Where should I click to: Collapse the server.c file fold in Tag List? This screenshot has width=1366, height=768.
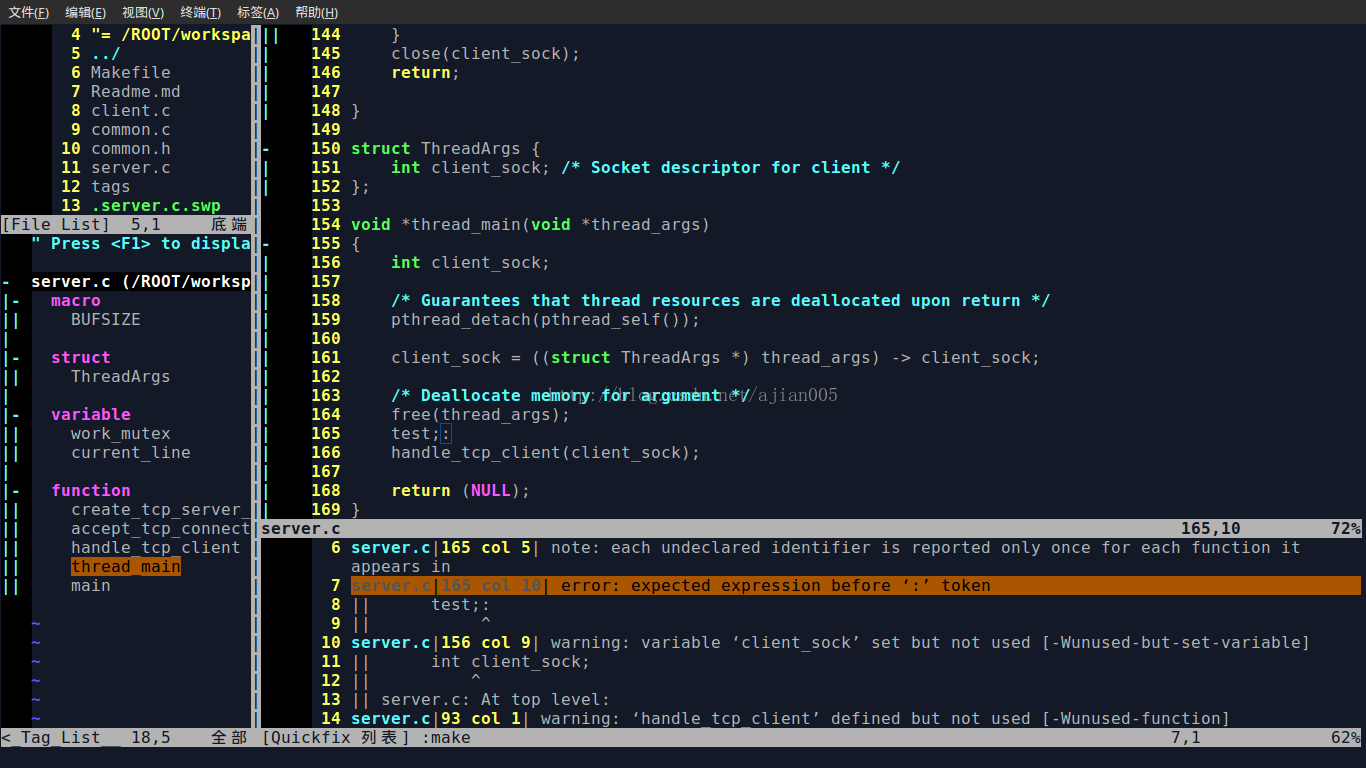tap(6, 282)
